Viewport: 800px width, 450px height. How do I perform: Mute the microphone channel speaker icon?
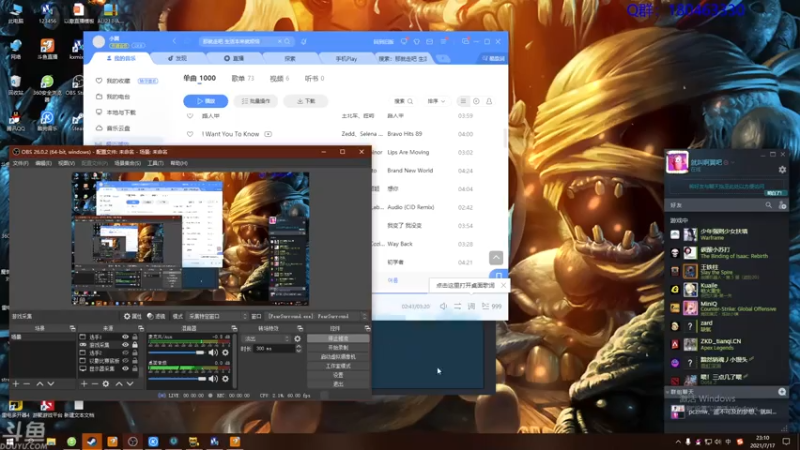[213, 353]
